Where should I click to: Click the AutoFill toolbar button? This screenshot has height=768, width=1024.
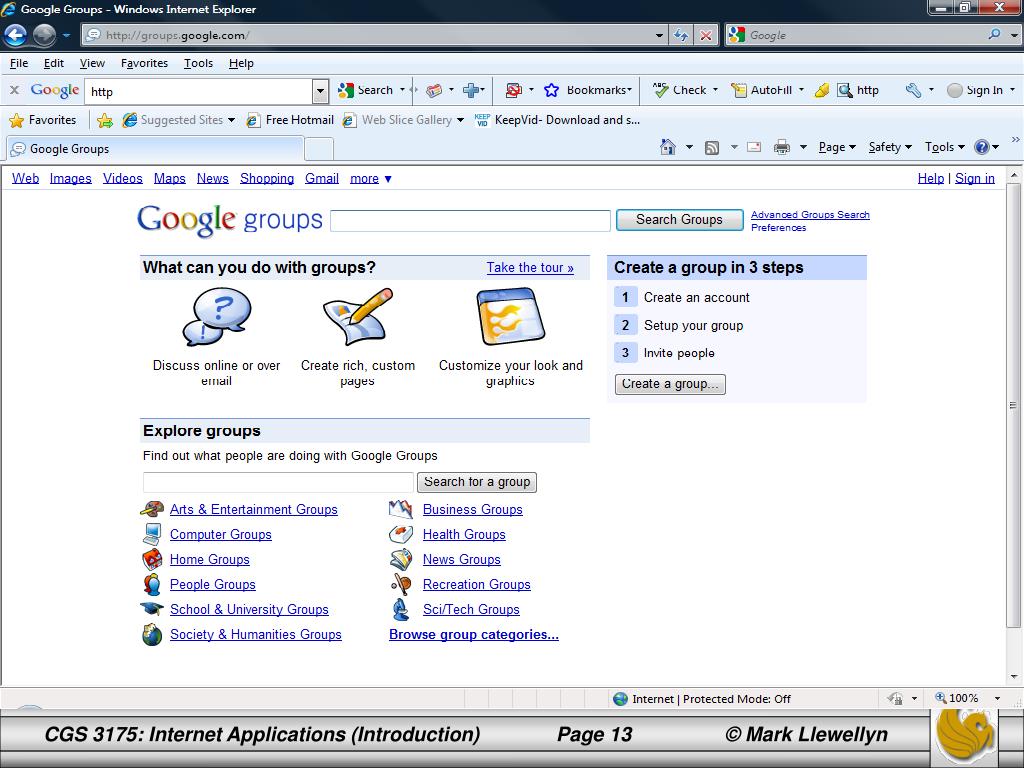coord(761,90)
